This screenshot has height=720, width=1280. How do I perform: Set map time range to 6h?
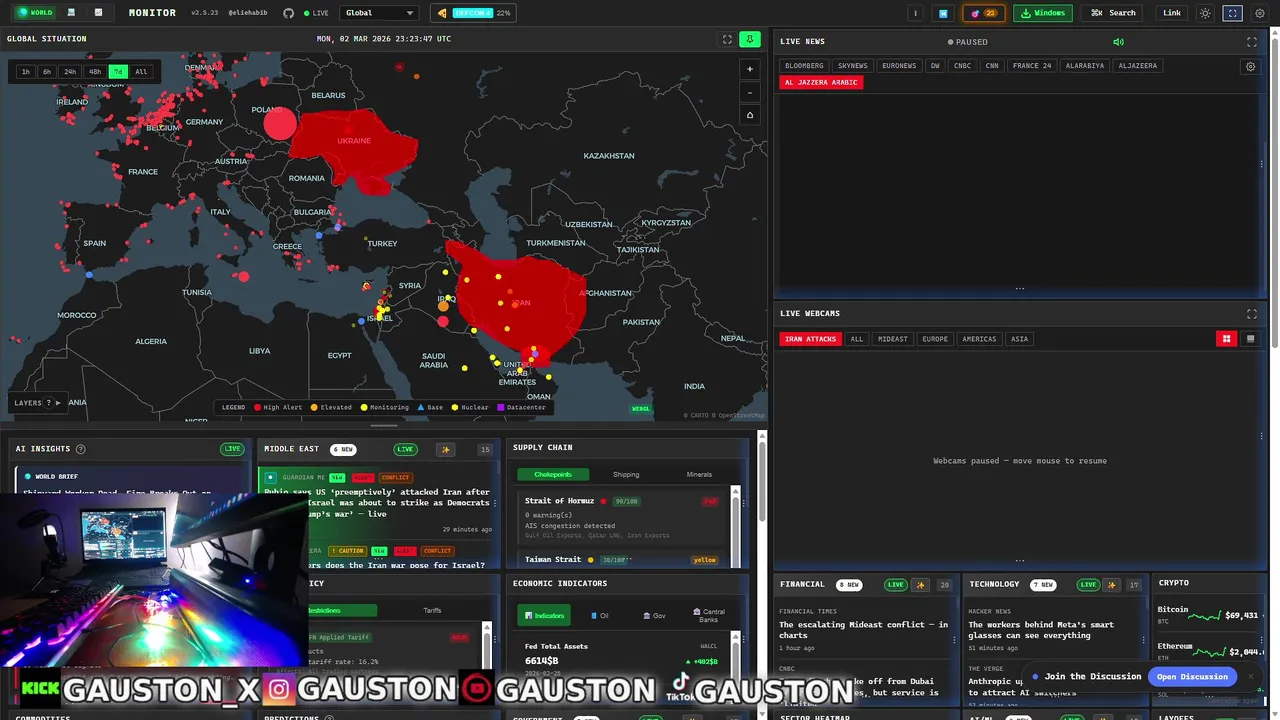pos(47,72)
